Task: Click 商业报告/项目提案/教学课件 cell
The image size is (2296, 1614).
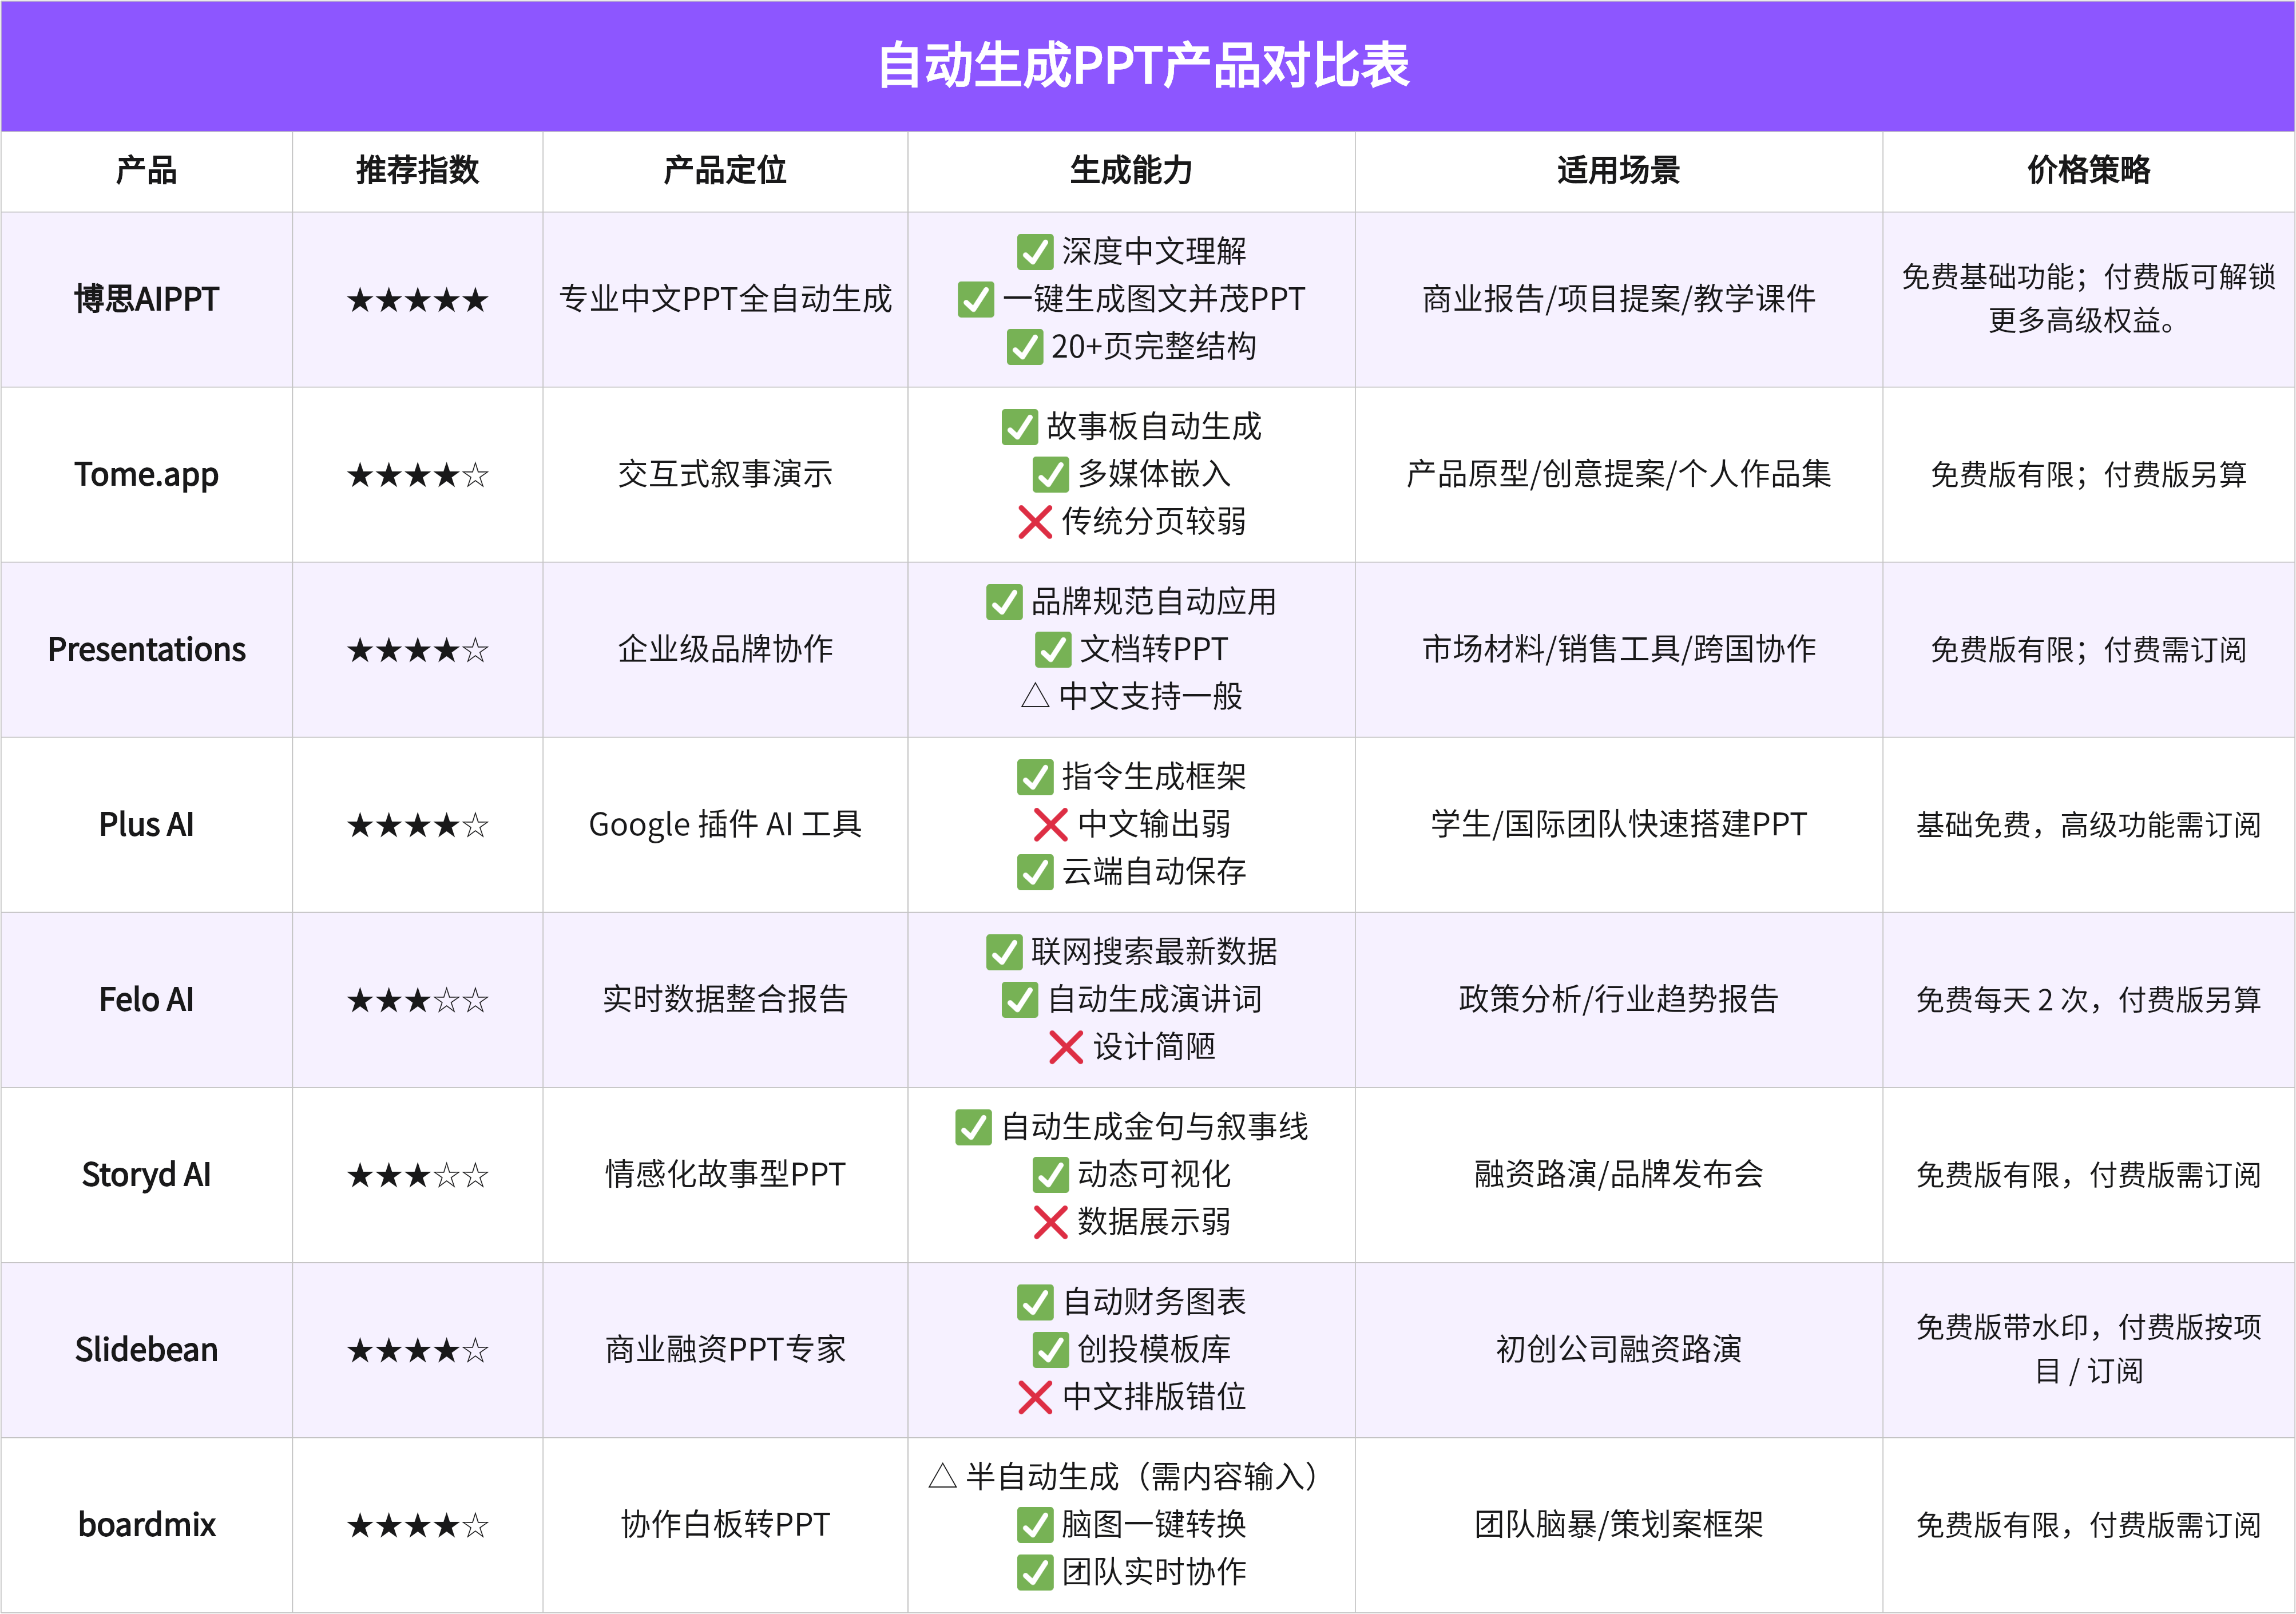Action: point(1619,299)
